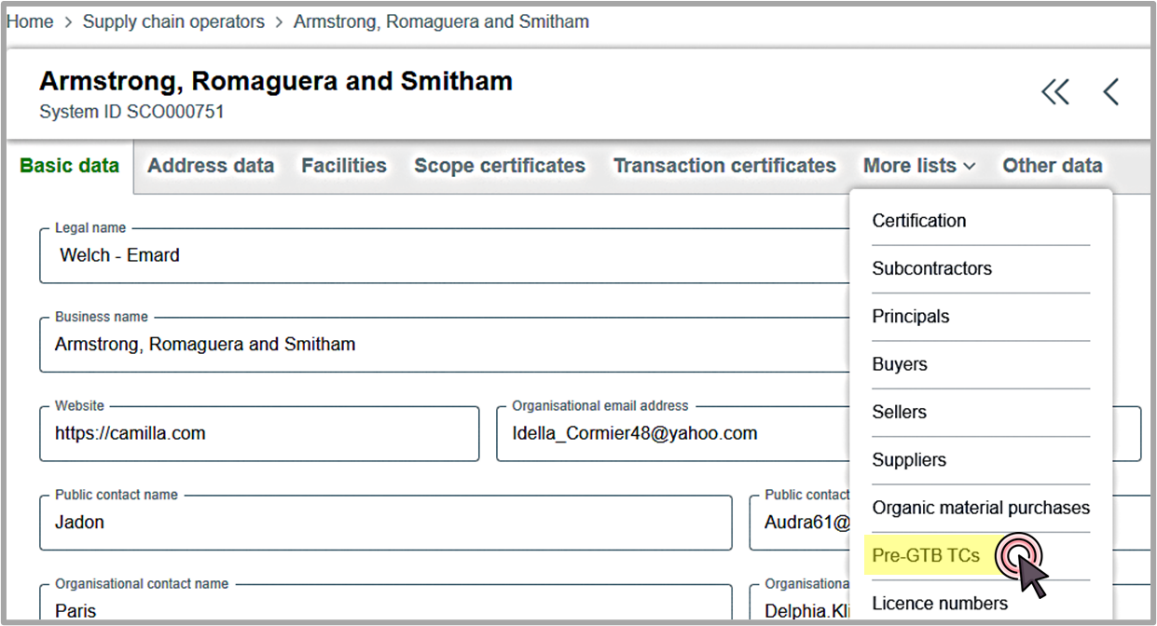This screenshot has width=1157, height=626.
Task: Select Organic material purchases
Action: [x=980, y=507]
